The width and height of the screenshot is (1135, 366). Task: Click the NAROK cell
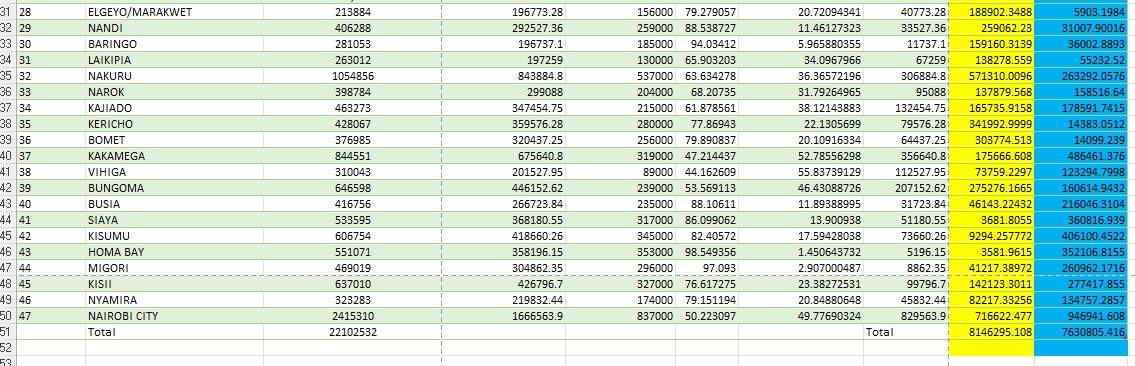tap(174, 92)
